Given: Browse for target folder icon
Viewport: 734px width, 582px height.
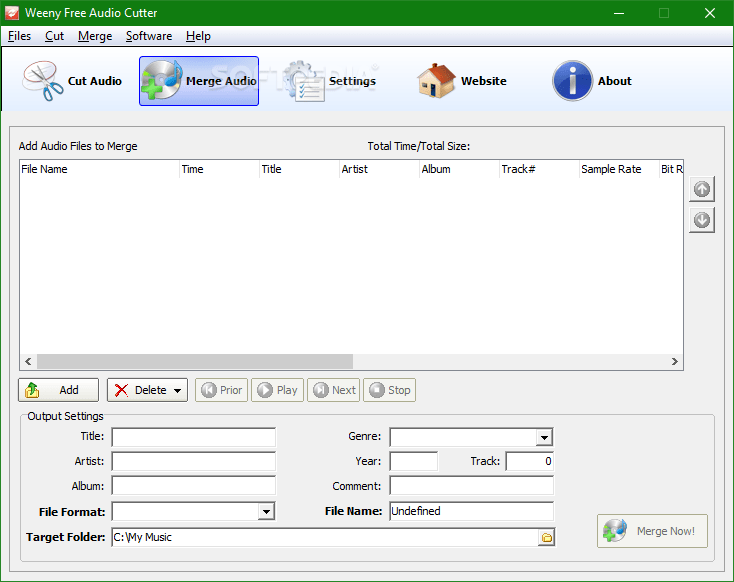Looking at the screenshot, I should (x=546, y=538).
